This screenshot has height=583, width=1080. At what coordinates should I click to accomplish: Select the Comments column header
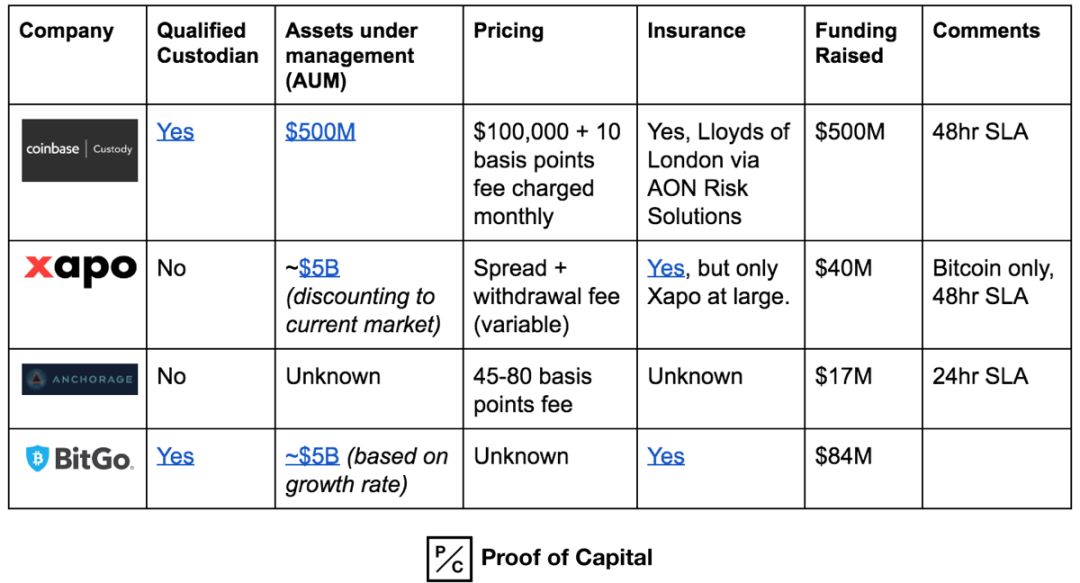click(x=985, y=30)
